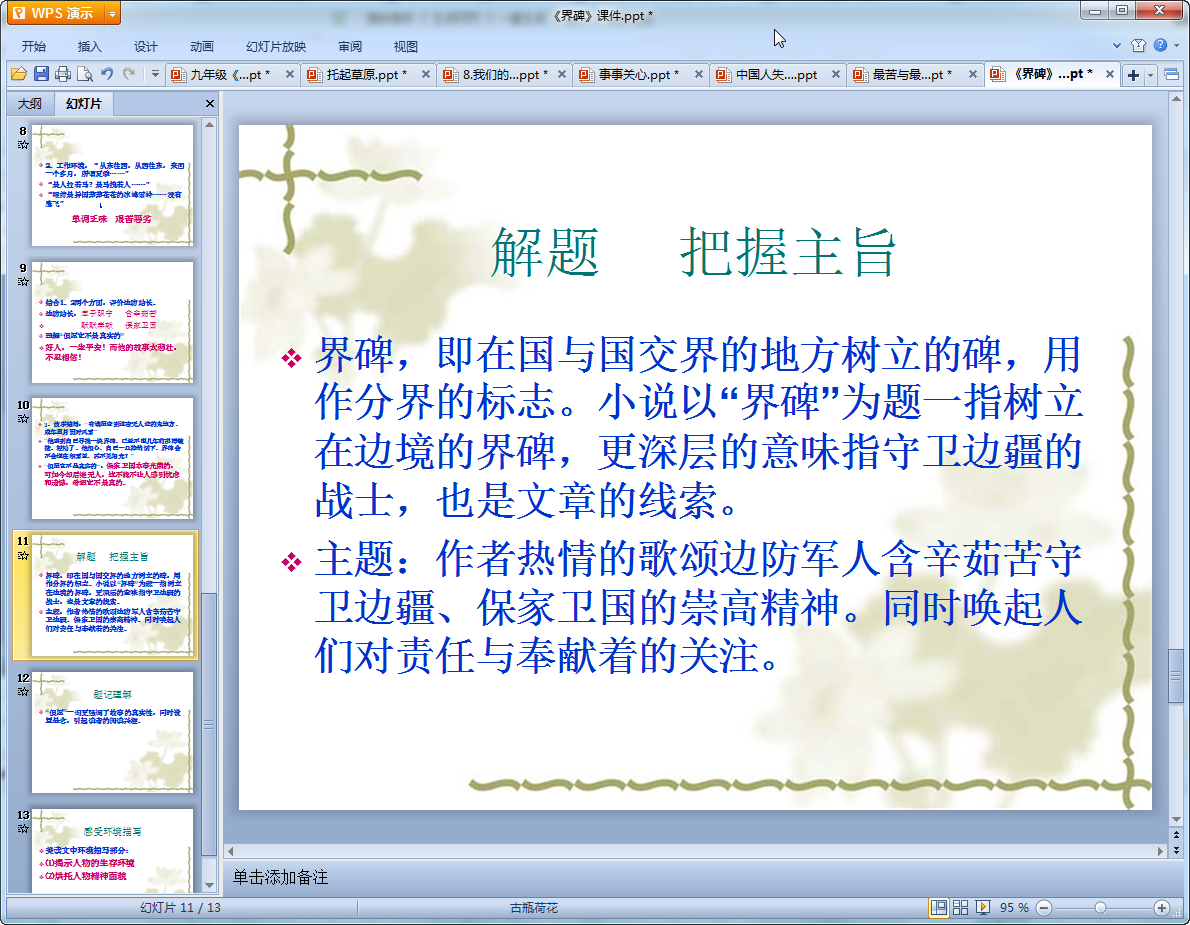Select slide 10 thumbnail

112,458
